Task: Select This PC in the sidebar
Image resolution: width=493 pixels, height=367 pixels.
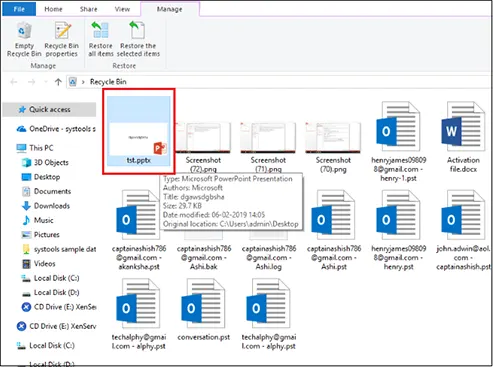Action: (x=35, y=148)
